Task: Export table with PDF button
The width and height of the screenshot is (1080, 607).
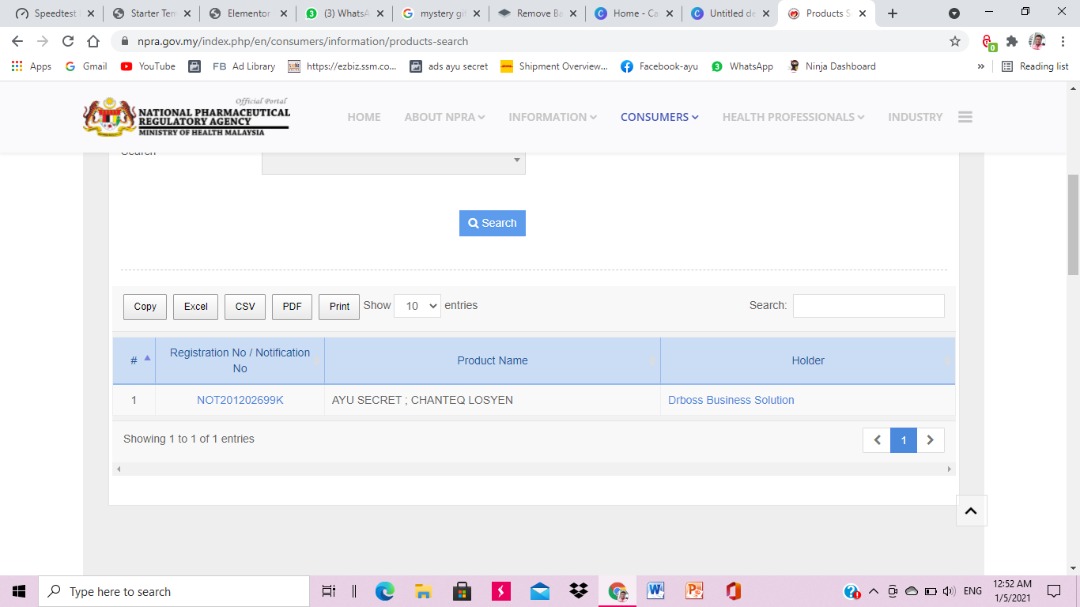Action: [x=292, y=307]
